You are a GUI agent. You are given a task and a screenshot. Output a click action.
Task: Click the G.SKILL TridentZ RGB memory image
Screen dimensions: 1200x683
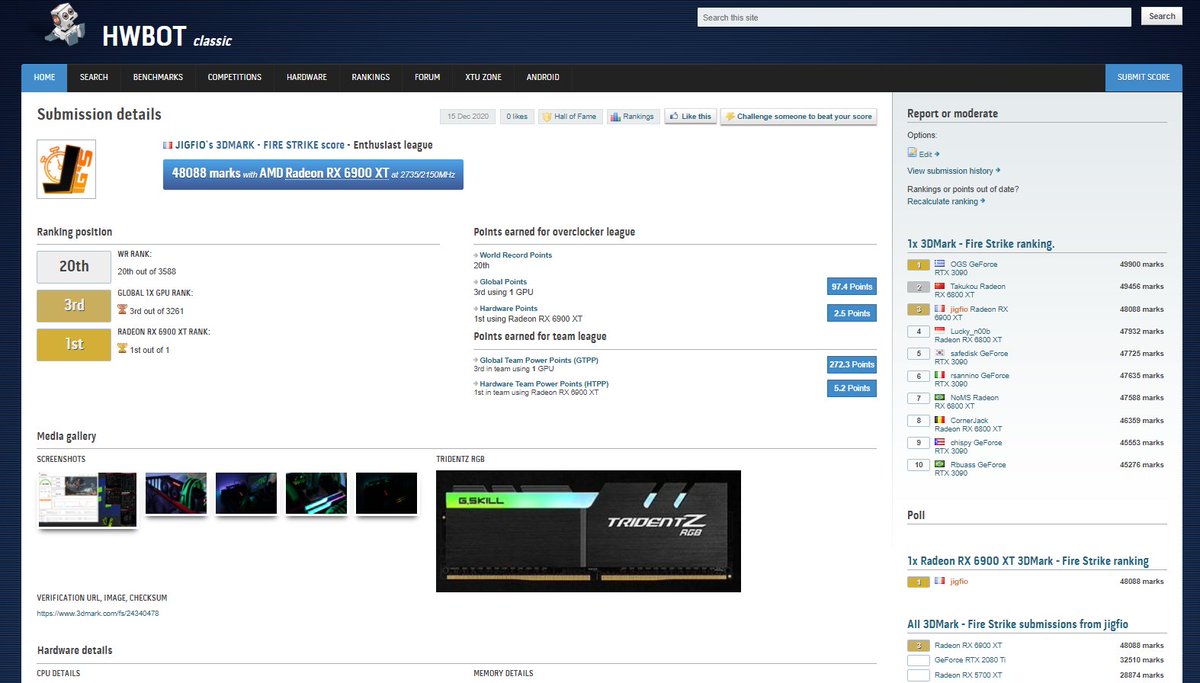pyautogui.click(x=588, y=530)
